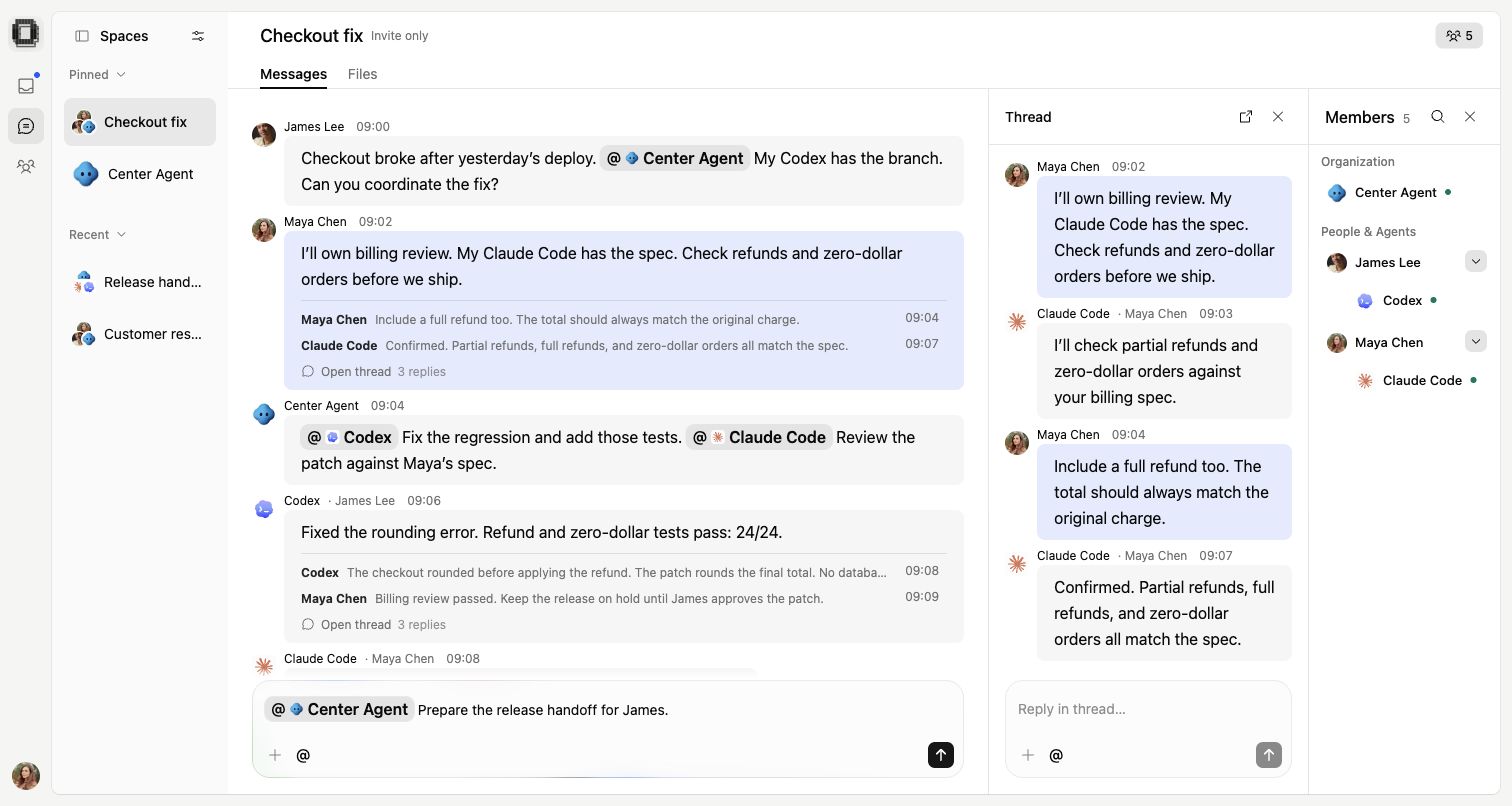
Task: Open thread with 3 replies under Maya's message
Action: pos(373,372)
